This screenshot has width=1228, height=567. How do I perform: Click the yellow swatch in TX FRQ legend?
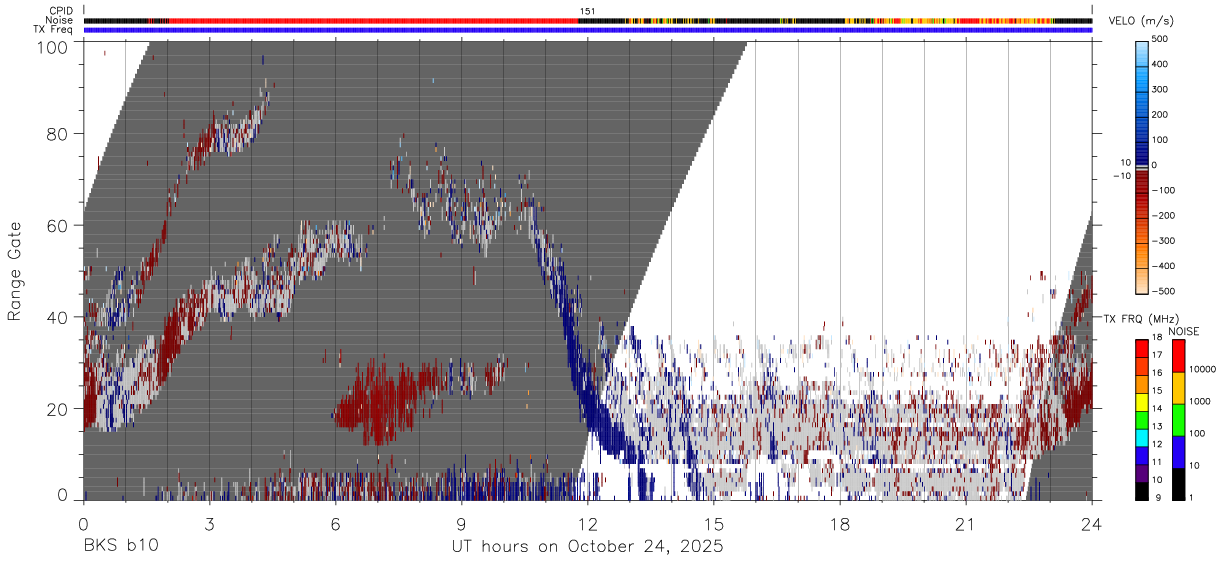[1142, 401]
